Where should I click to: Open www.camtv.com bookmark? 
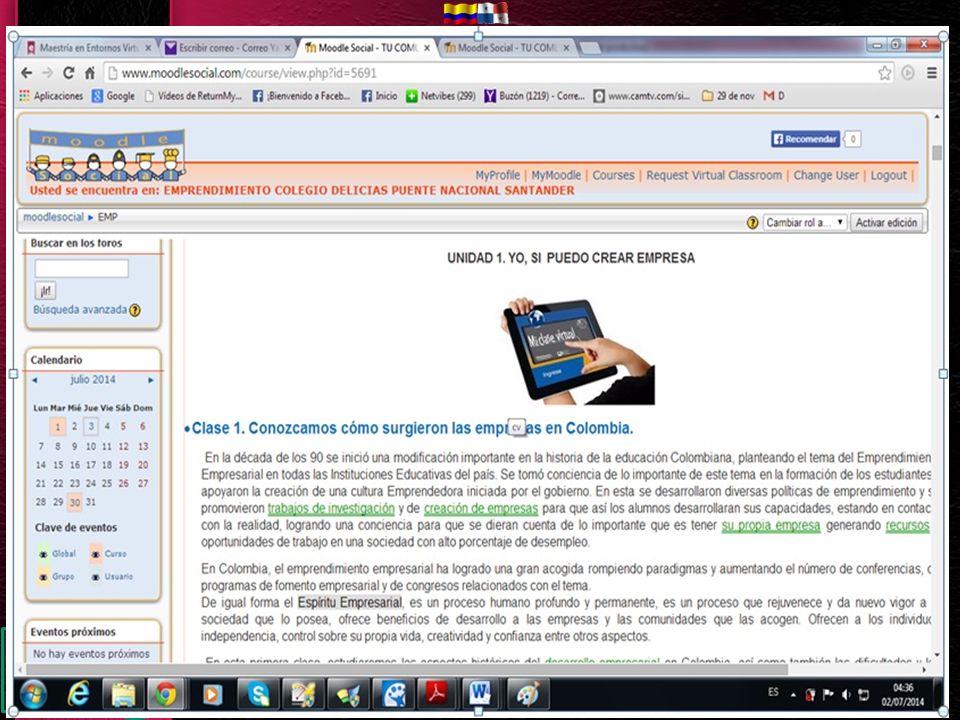click(642, 96)
